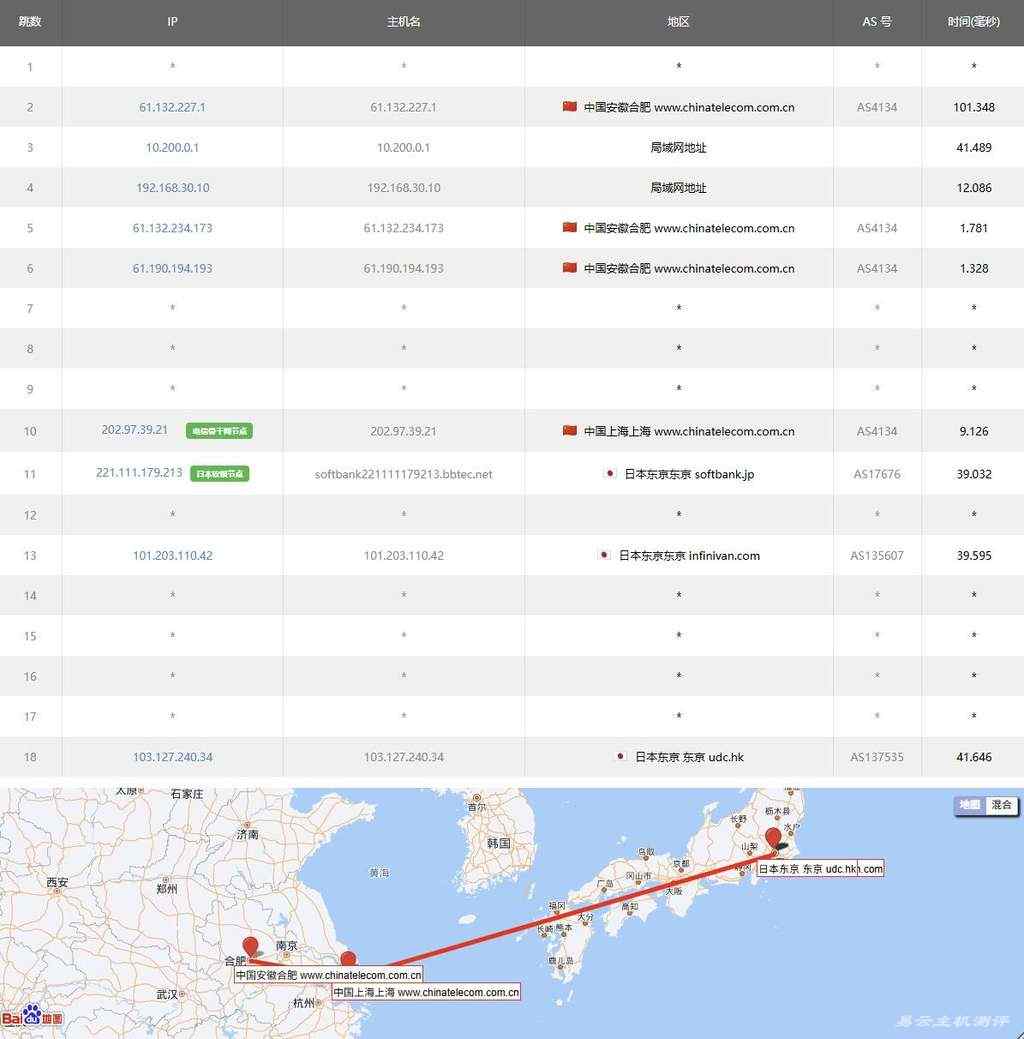Click the 地区 column header
Image resolution: width=1024 pixels, height=1039 pixels.
678,22
